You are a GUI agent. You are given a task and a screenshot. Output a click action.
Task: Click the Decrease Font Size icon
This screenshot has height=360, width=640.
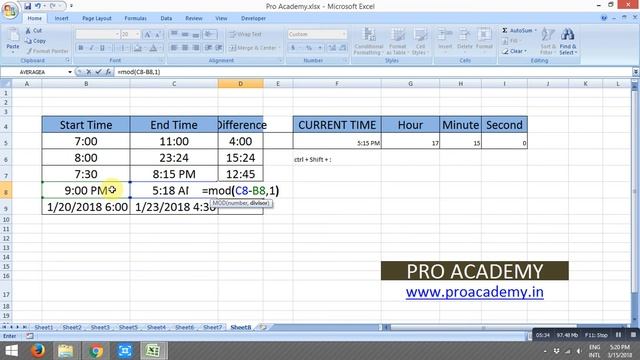click(158, 34)
